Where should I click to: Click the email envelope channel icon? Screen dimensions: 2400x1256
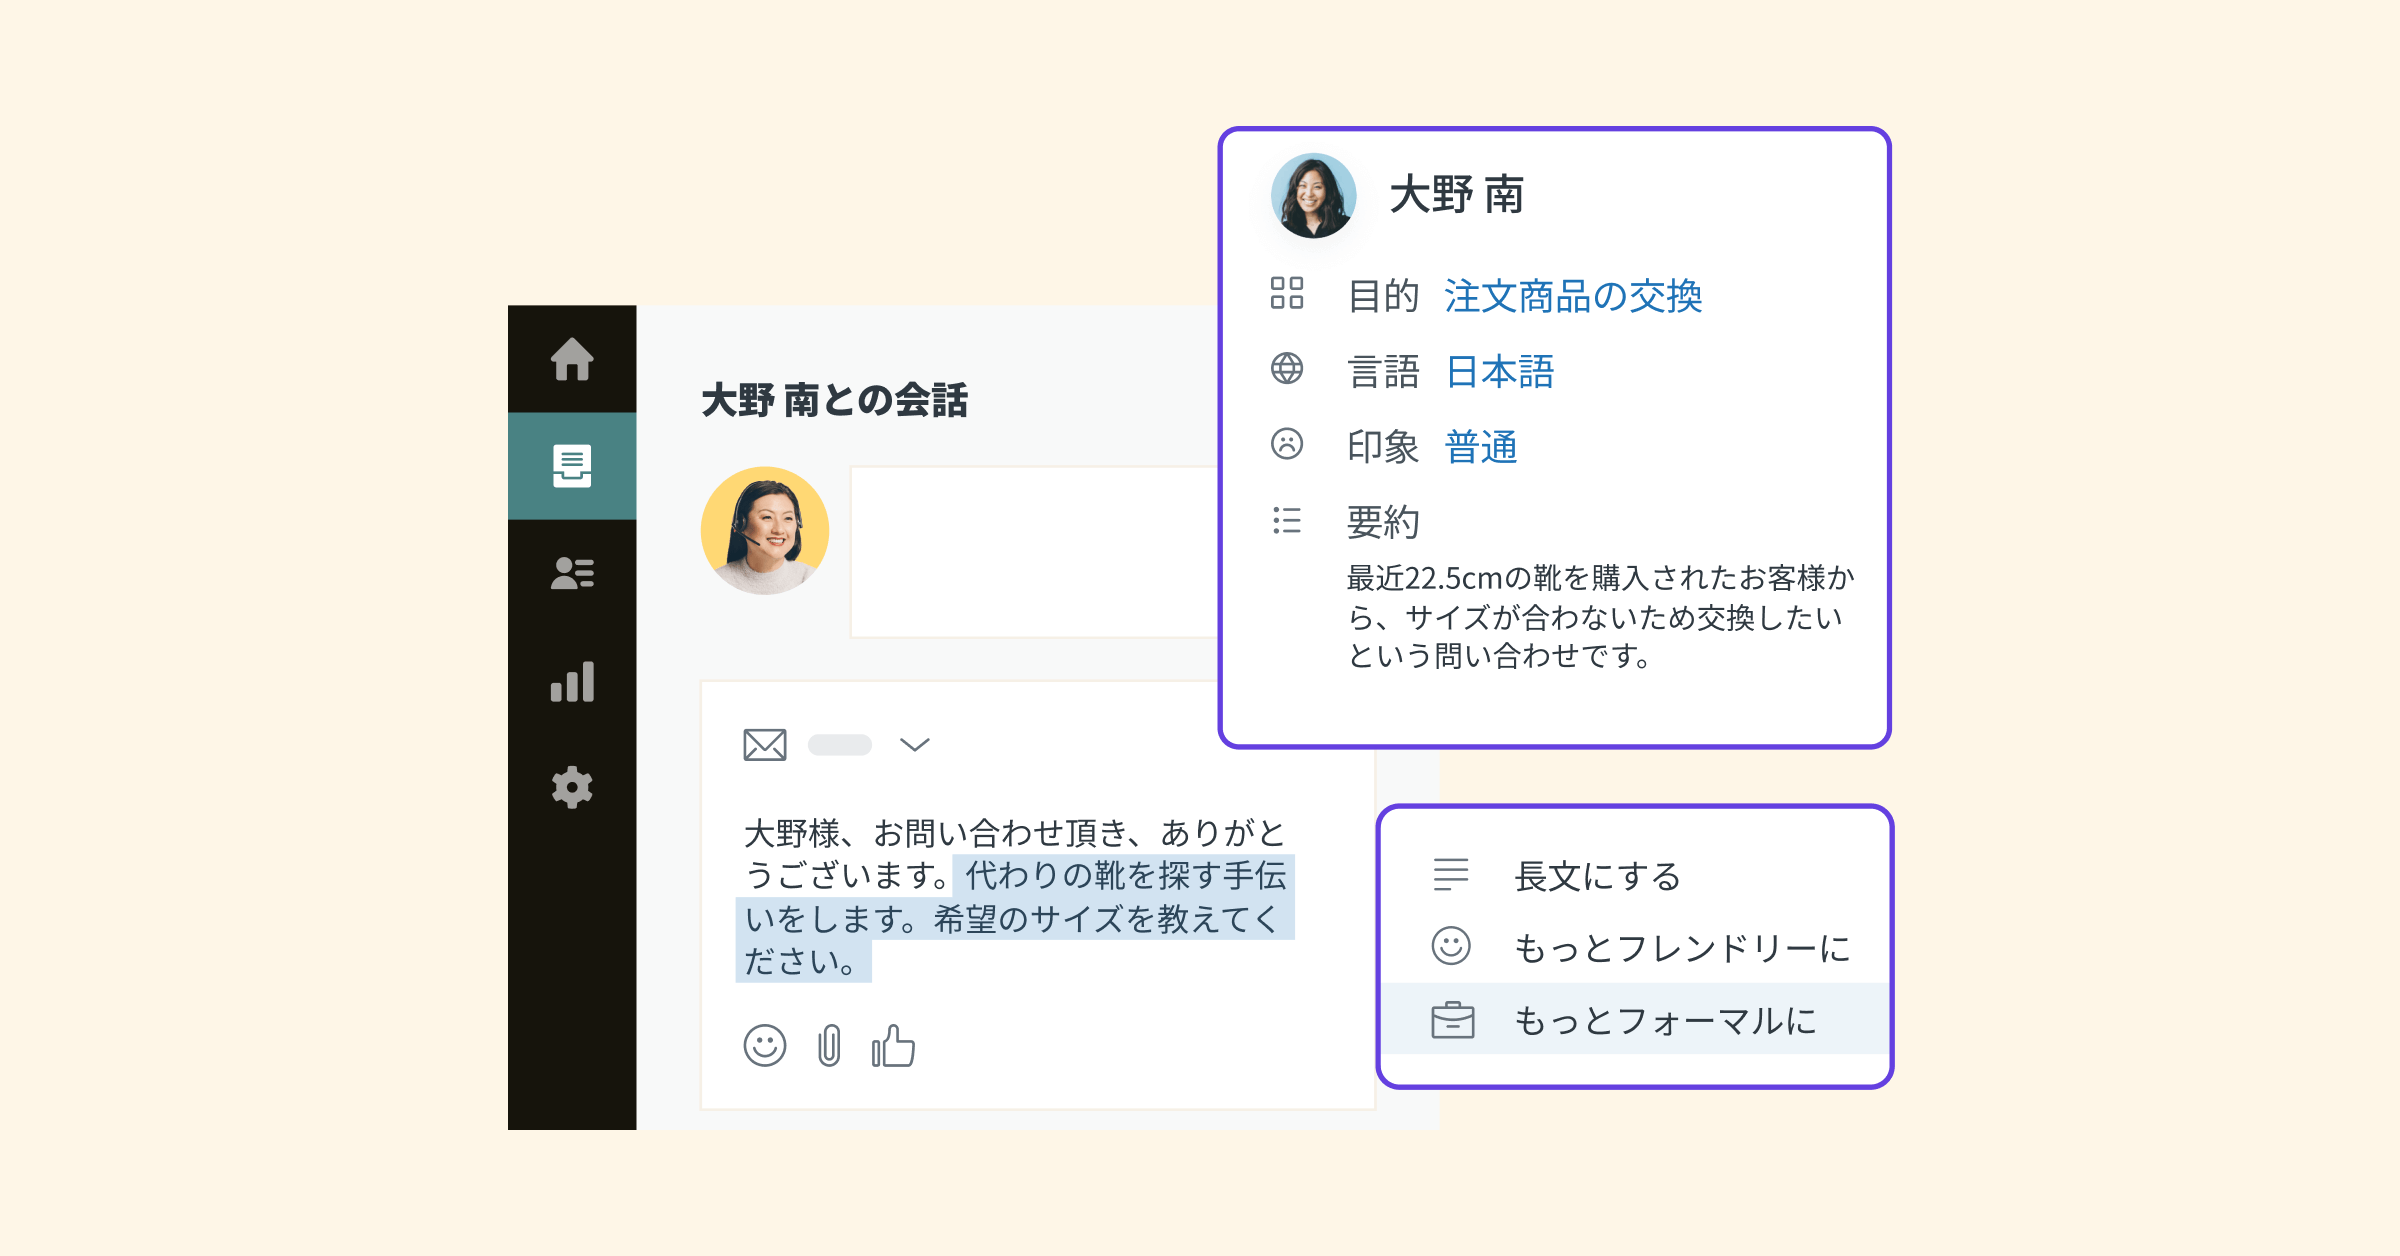point(765,745)
